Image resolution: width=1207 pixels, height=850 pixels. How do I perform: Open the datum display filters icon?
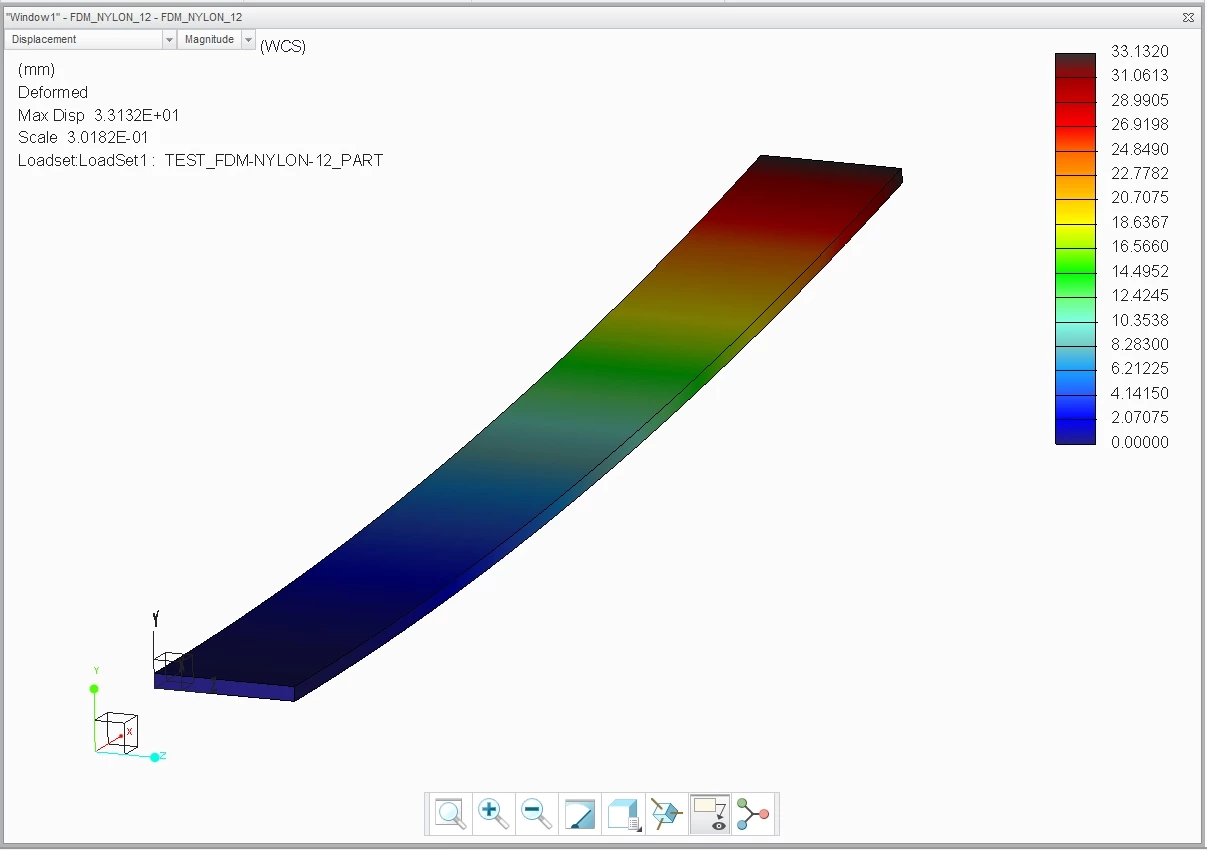666,814
